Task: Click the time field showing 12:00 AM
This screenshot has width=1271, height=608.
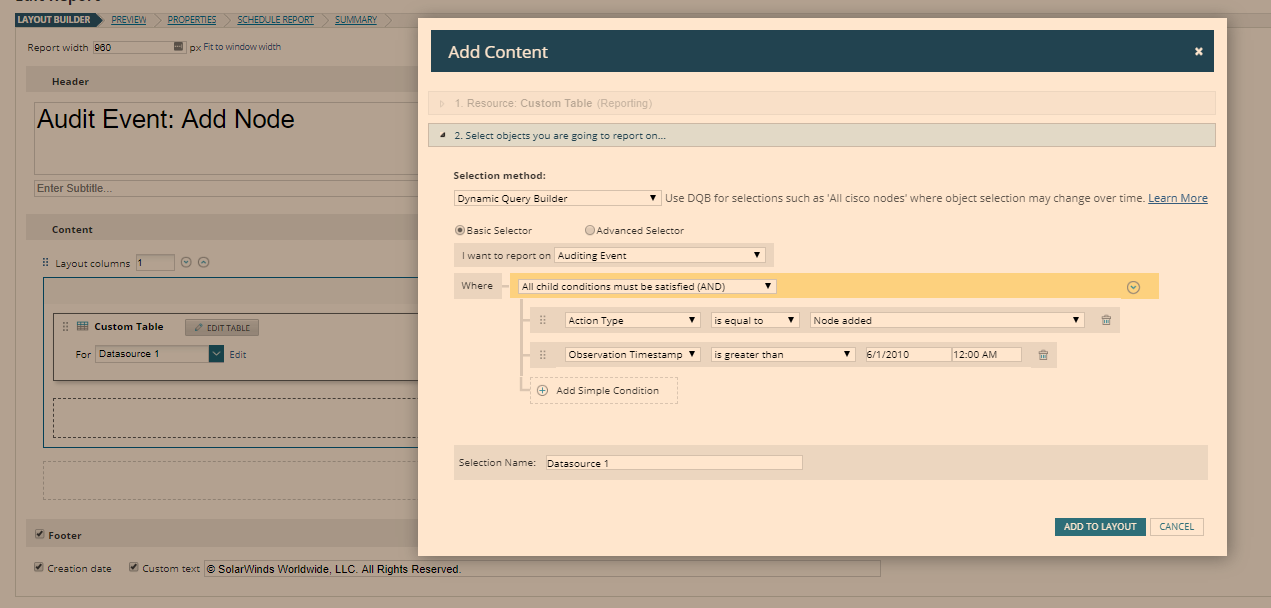Action: pos(987,354)
